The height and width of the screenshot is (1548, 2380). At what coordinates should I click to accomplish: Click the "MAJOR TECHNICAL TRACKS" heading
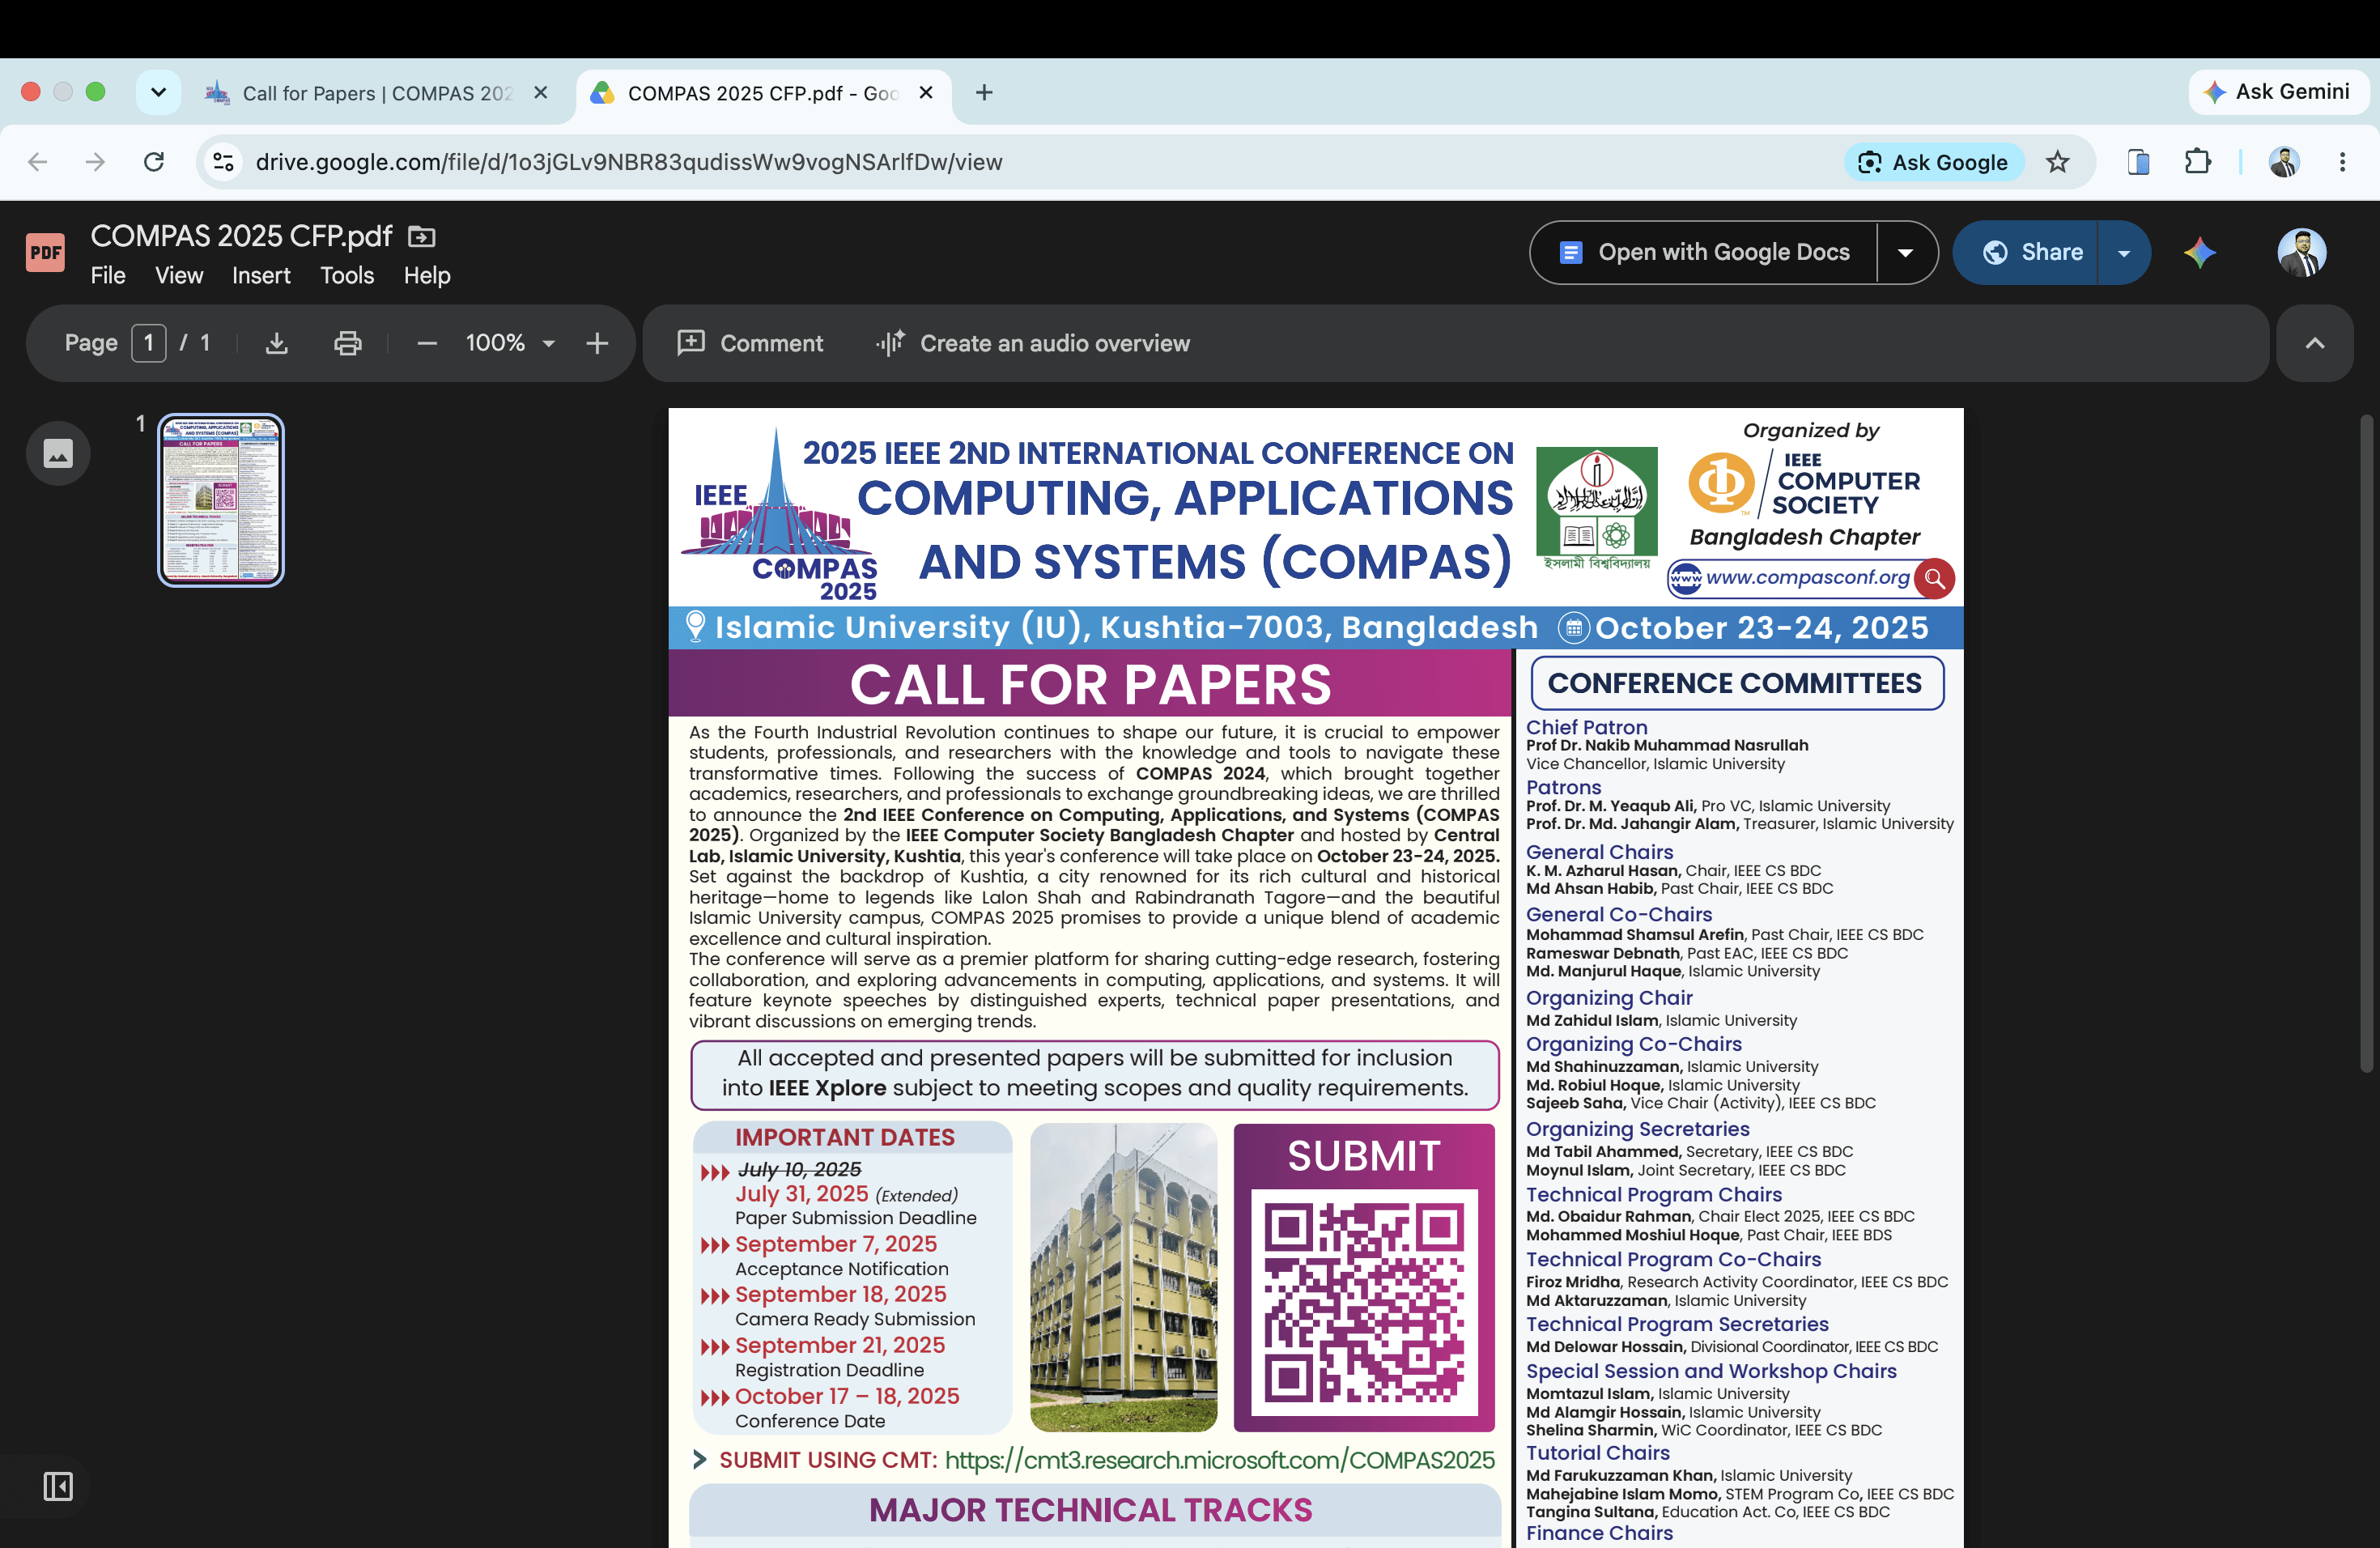pyautogui.click(x=1090, y=1510)
